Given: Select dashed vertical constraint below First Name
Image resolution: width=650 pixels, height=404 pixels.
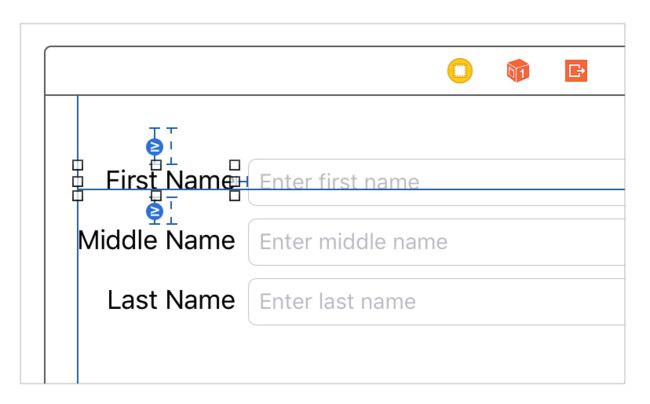Looking at the screenshot, I should (172, 210).
